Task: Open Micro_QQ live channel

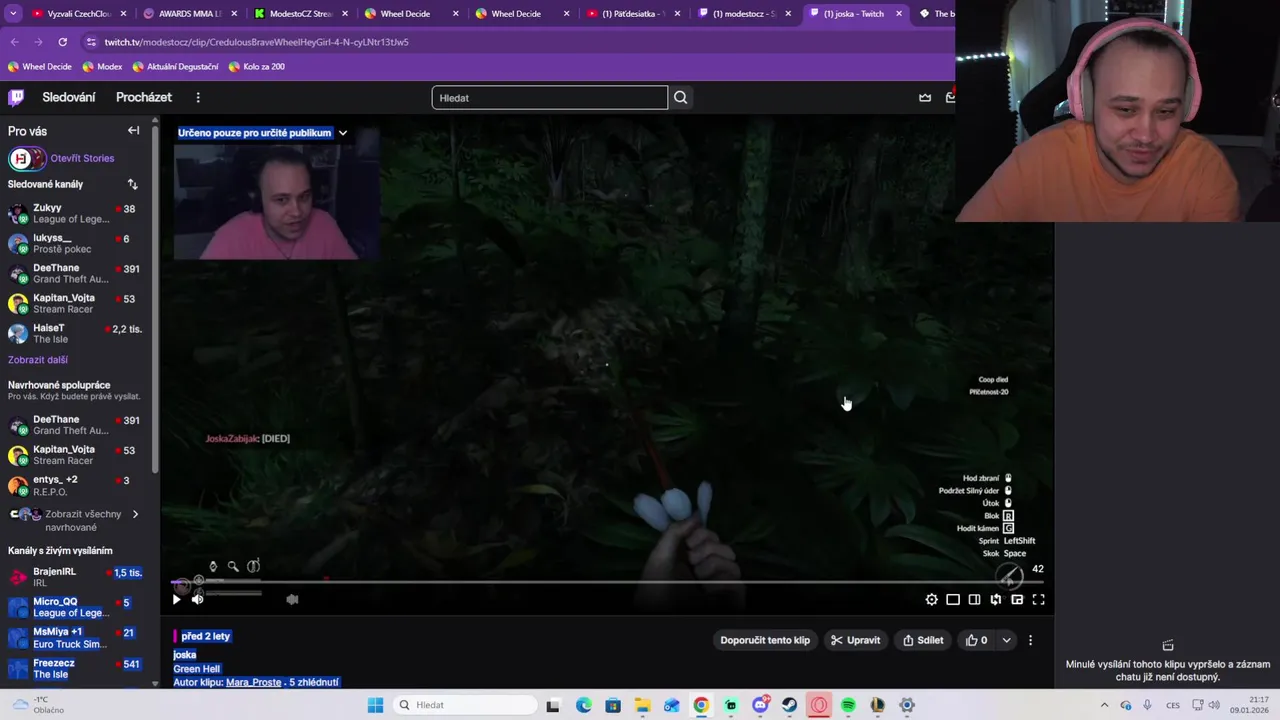Action: click(78, 607)
